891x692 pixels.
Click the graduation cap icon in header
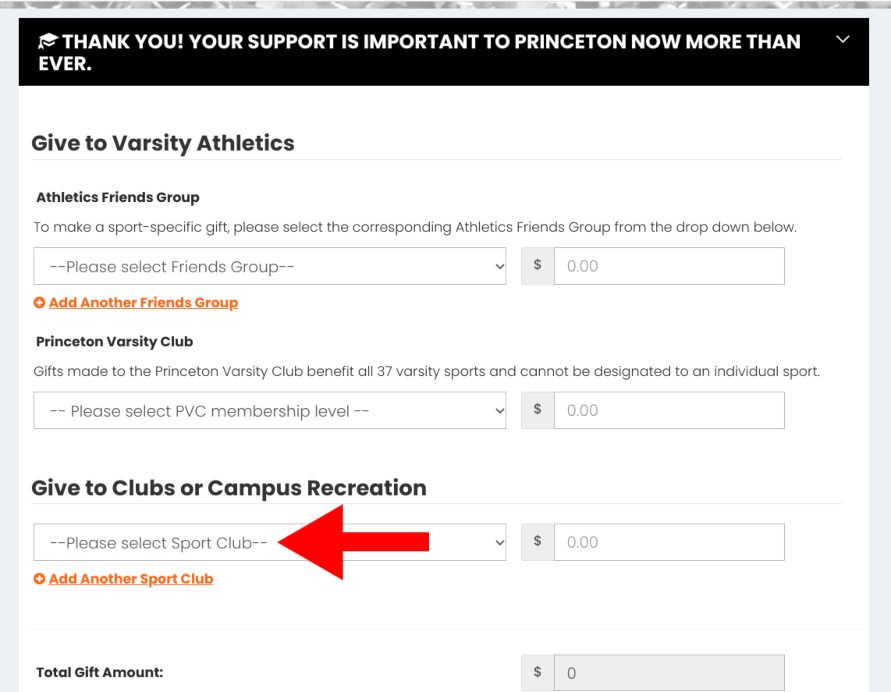tap(48, 41)
